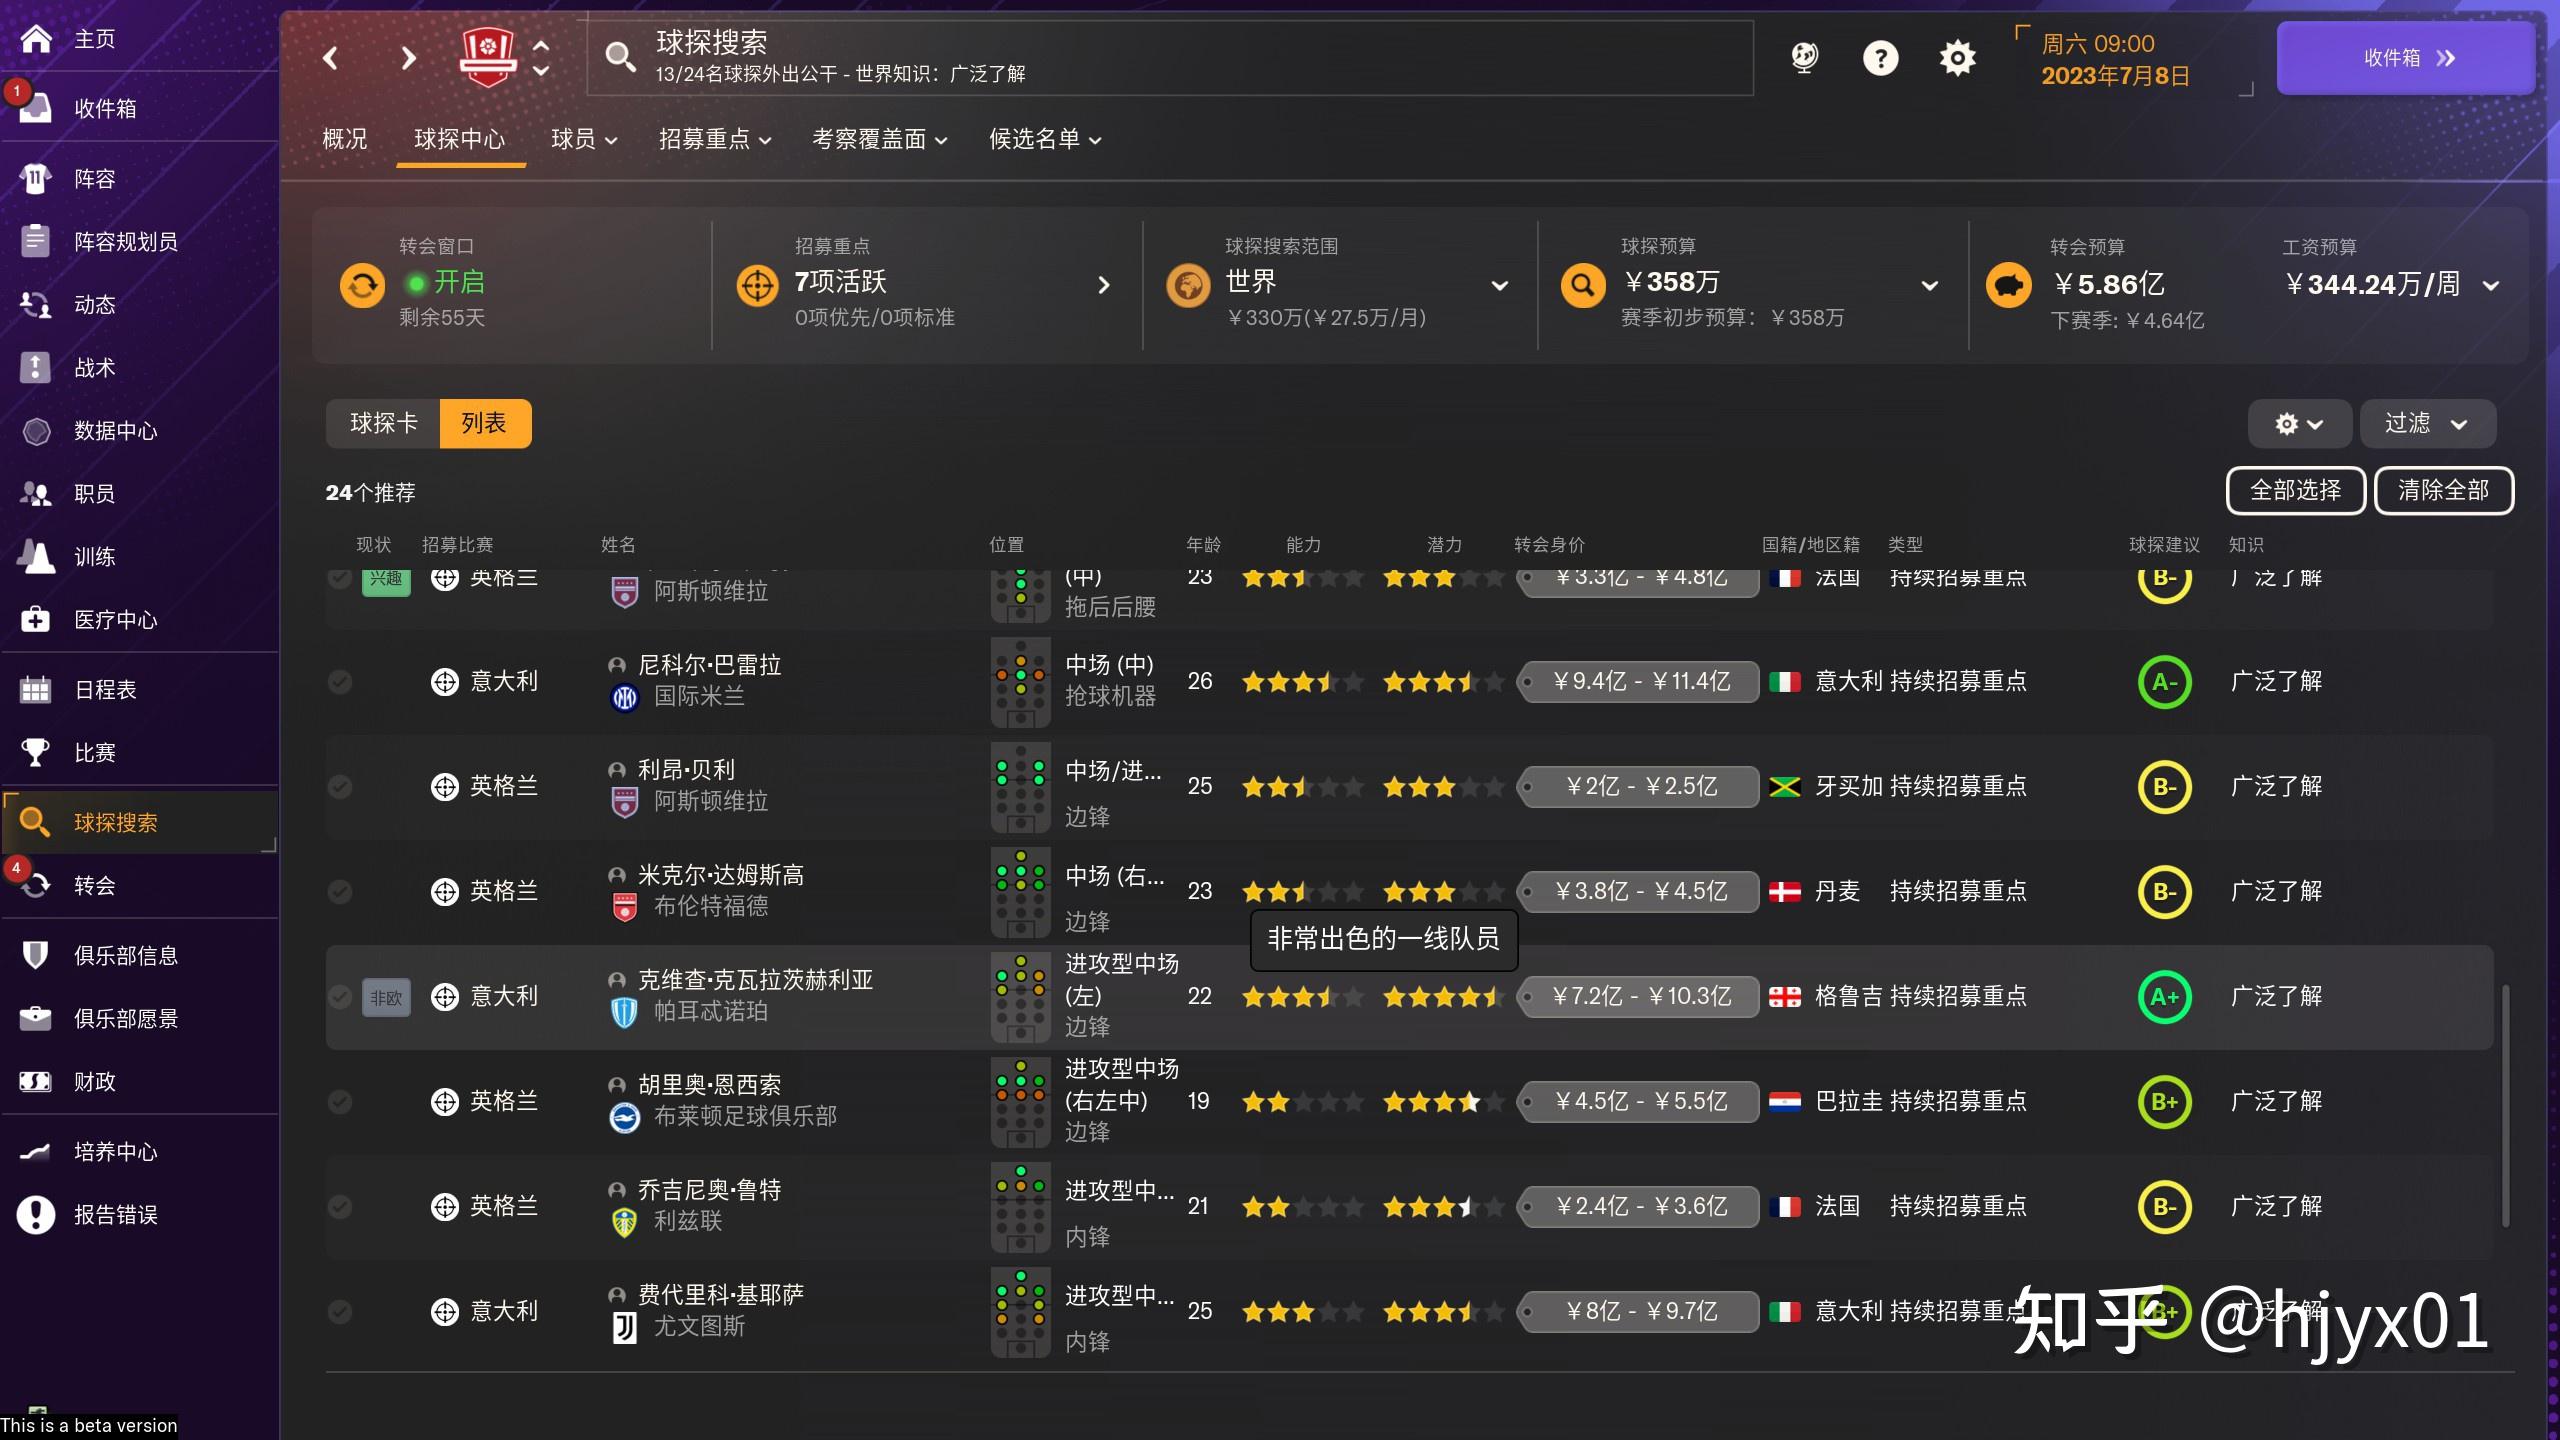The image size is (2560, 1440).
Task: Adjust 克瓦拉茨赫利亚 value ¥7.2亿 - ¥10.3亿 slider
Action: [1638, 997]
